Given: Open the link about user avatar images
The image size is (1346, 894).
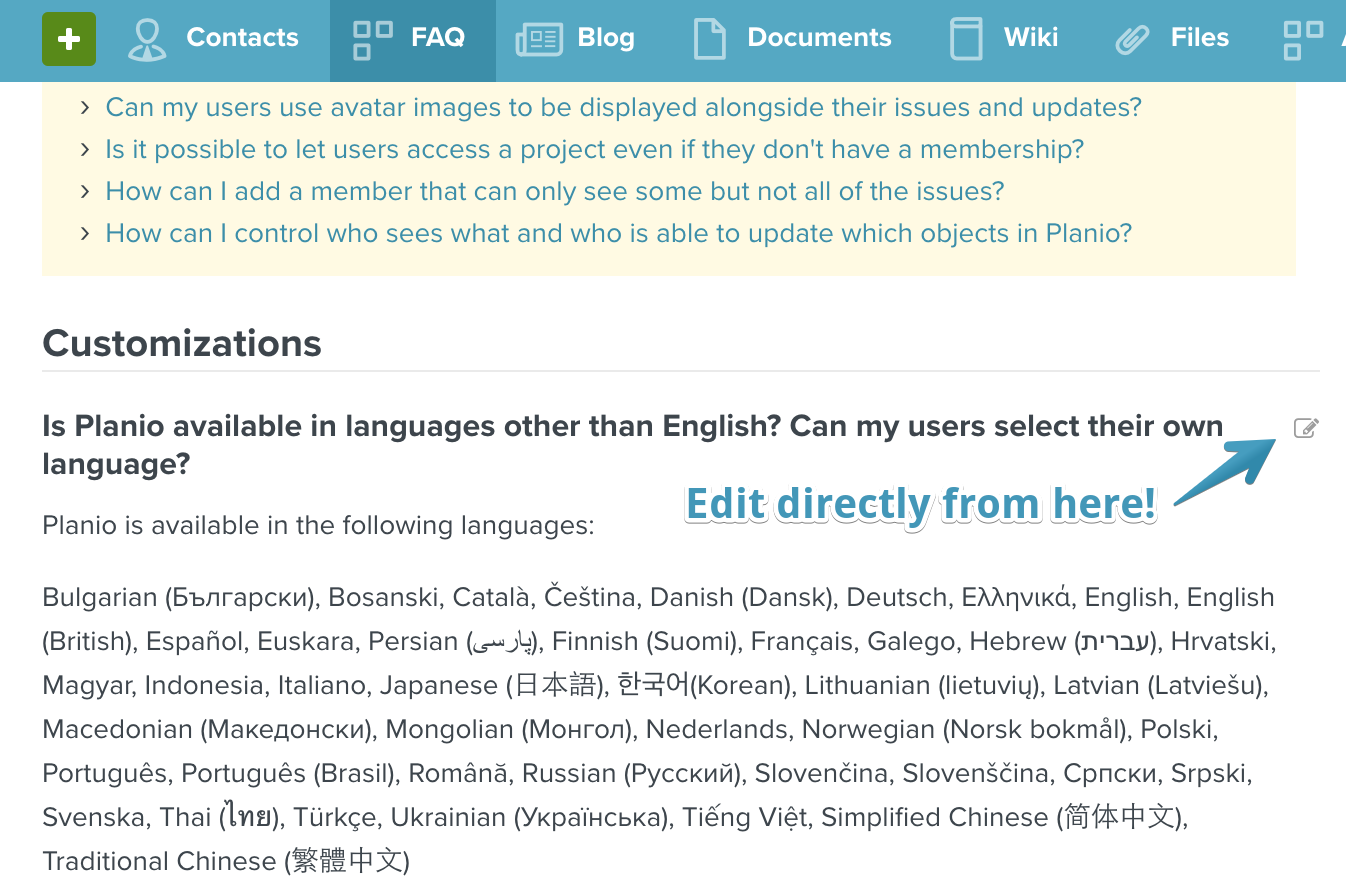Looking at the screenshot, I should [x=623, y=107].
